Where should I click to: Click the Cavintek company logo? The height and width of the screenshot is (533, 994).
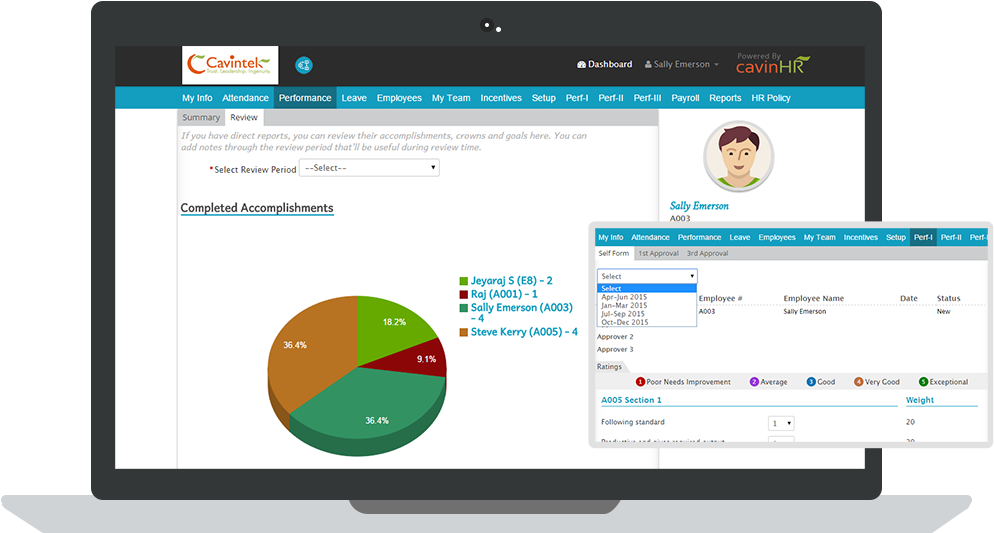[x=230, y=65]
